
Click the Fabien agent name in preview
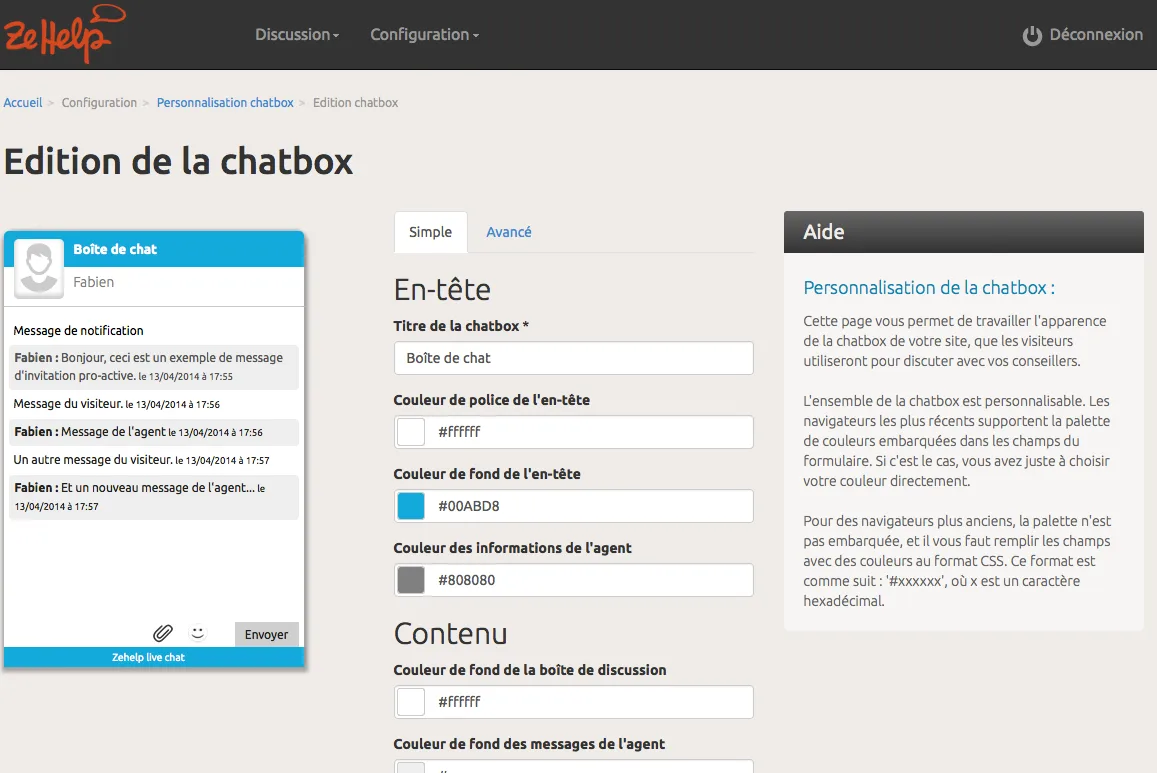[94, 282]
